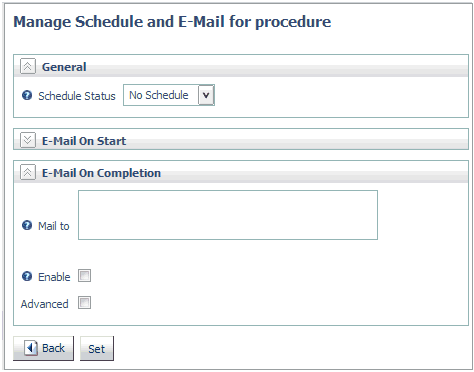Click help icon next to Mail to
Image resolution: width=474 pixels, height=372 pixels.
[x=27, y=226]
